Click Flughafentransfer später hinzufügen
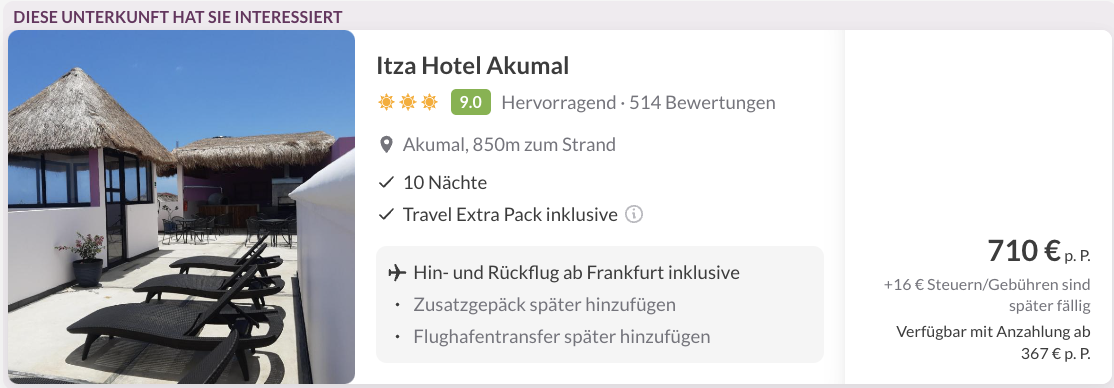The image size is (1114, 388). click(x=561, y=336)
